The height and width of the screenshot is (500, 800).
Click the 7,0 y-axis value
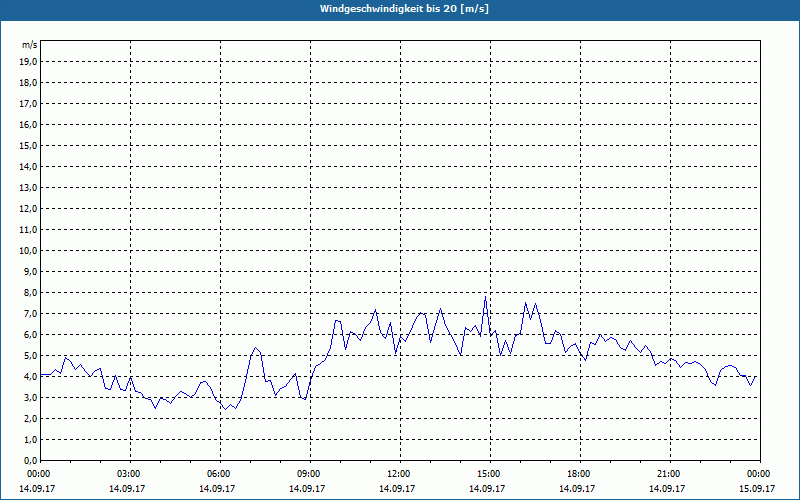(x=30, y=313)
